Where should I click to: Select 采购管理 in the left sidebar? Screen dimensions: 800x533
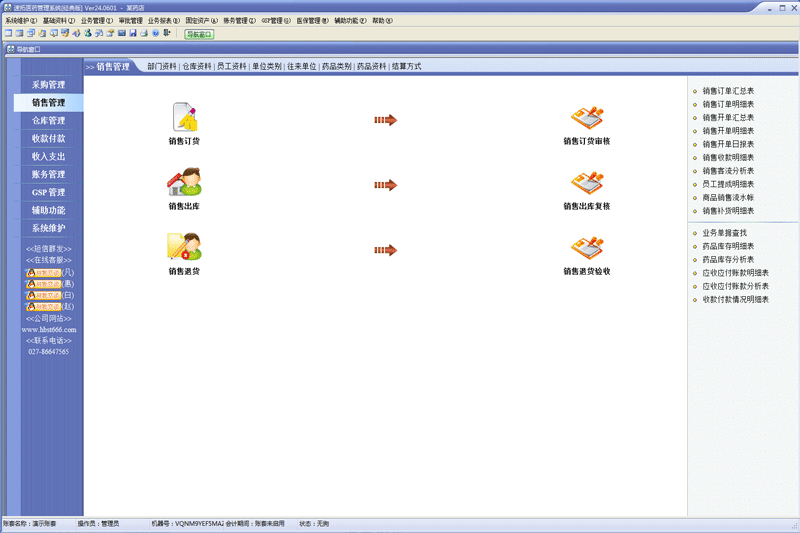(48, 85)
